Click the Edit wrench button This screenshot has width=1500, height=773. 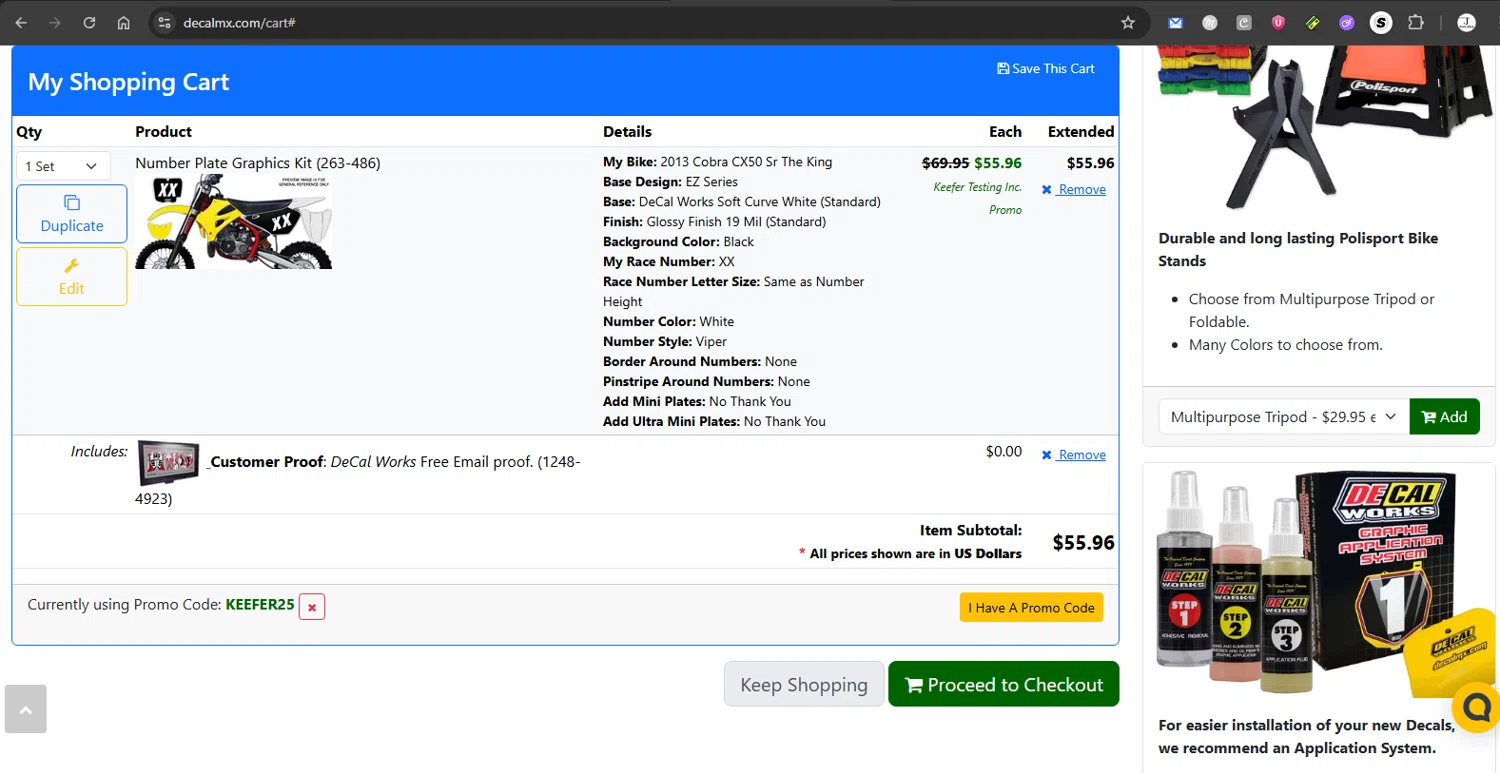(x=72, y=276)
